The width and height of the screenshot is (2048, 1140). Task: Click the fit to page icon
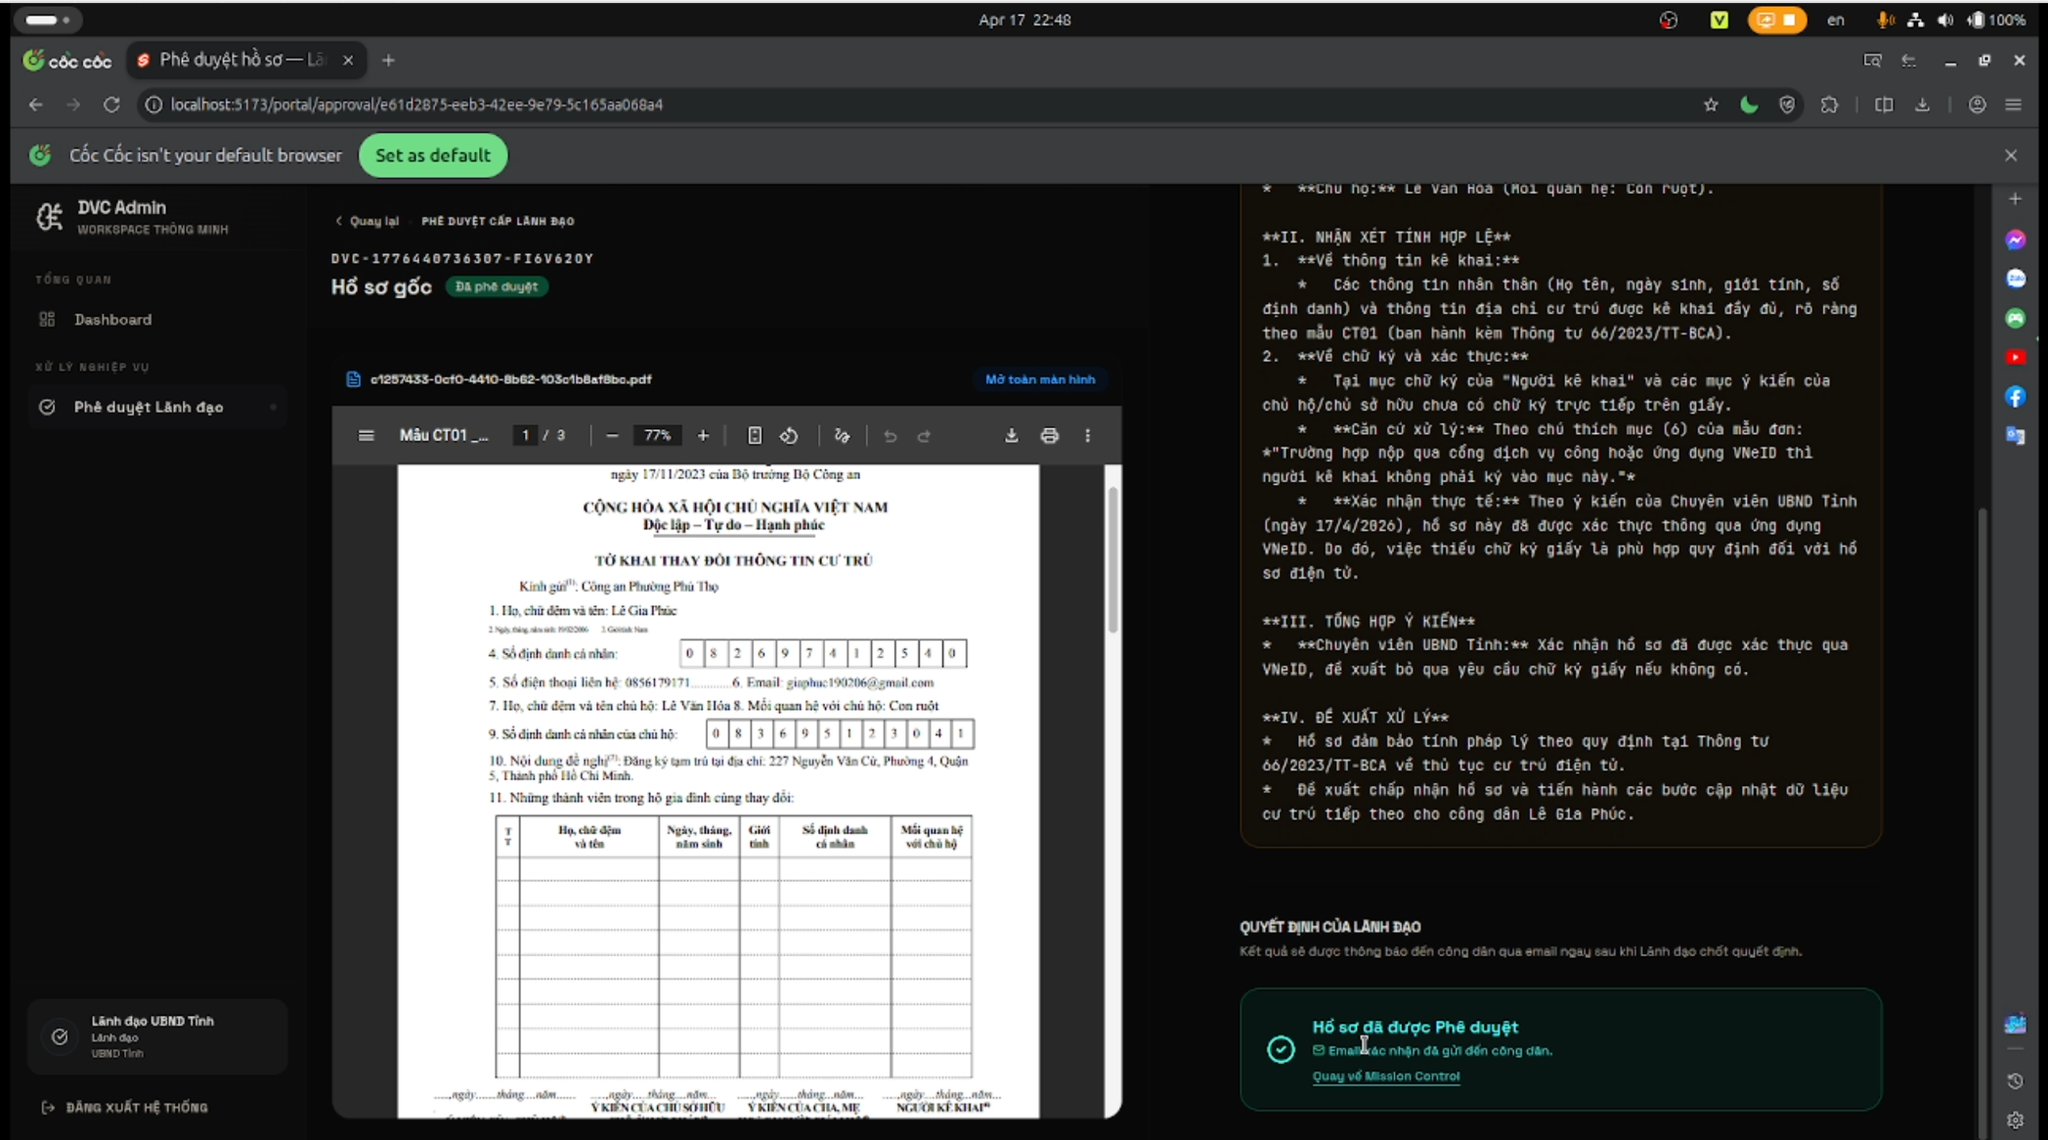coord(755,436)
